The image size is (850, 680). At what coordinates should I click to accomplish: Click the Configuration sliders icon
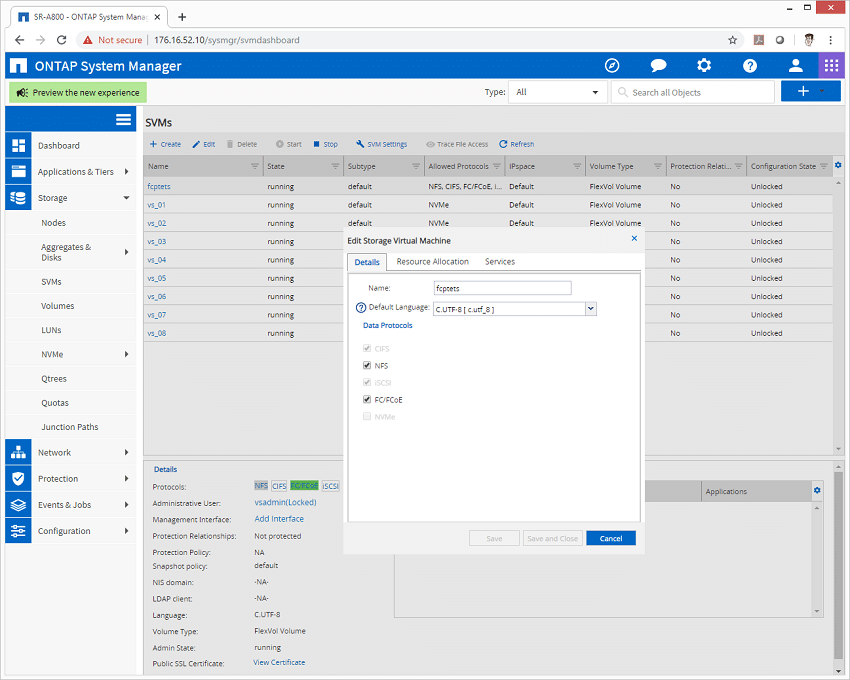[18, 531]
